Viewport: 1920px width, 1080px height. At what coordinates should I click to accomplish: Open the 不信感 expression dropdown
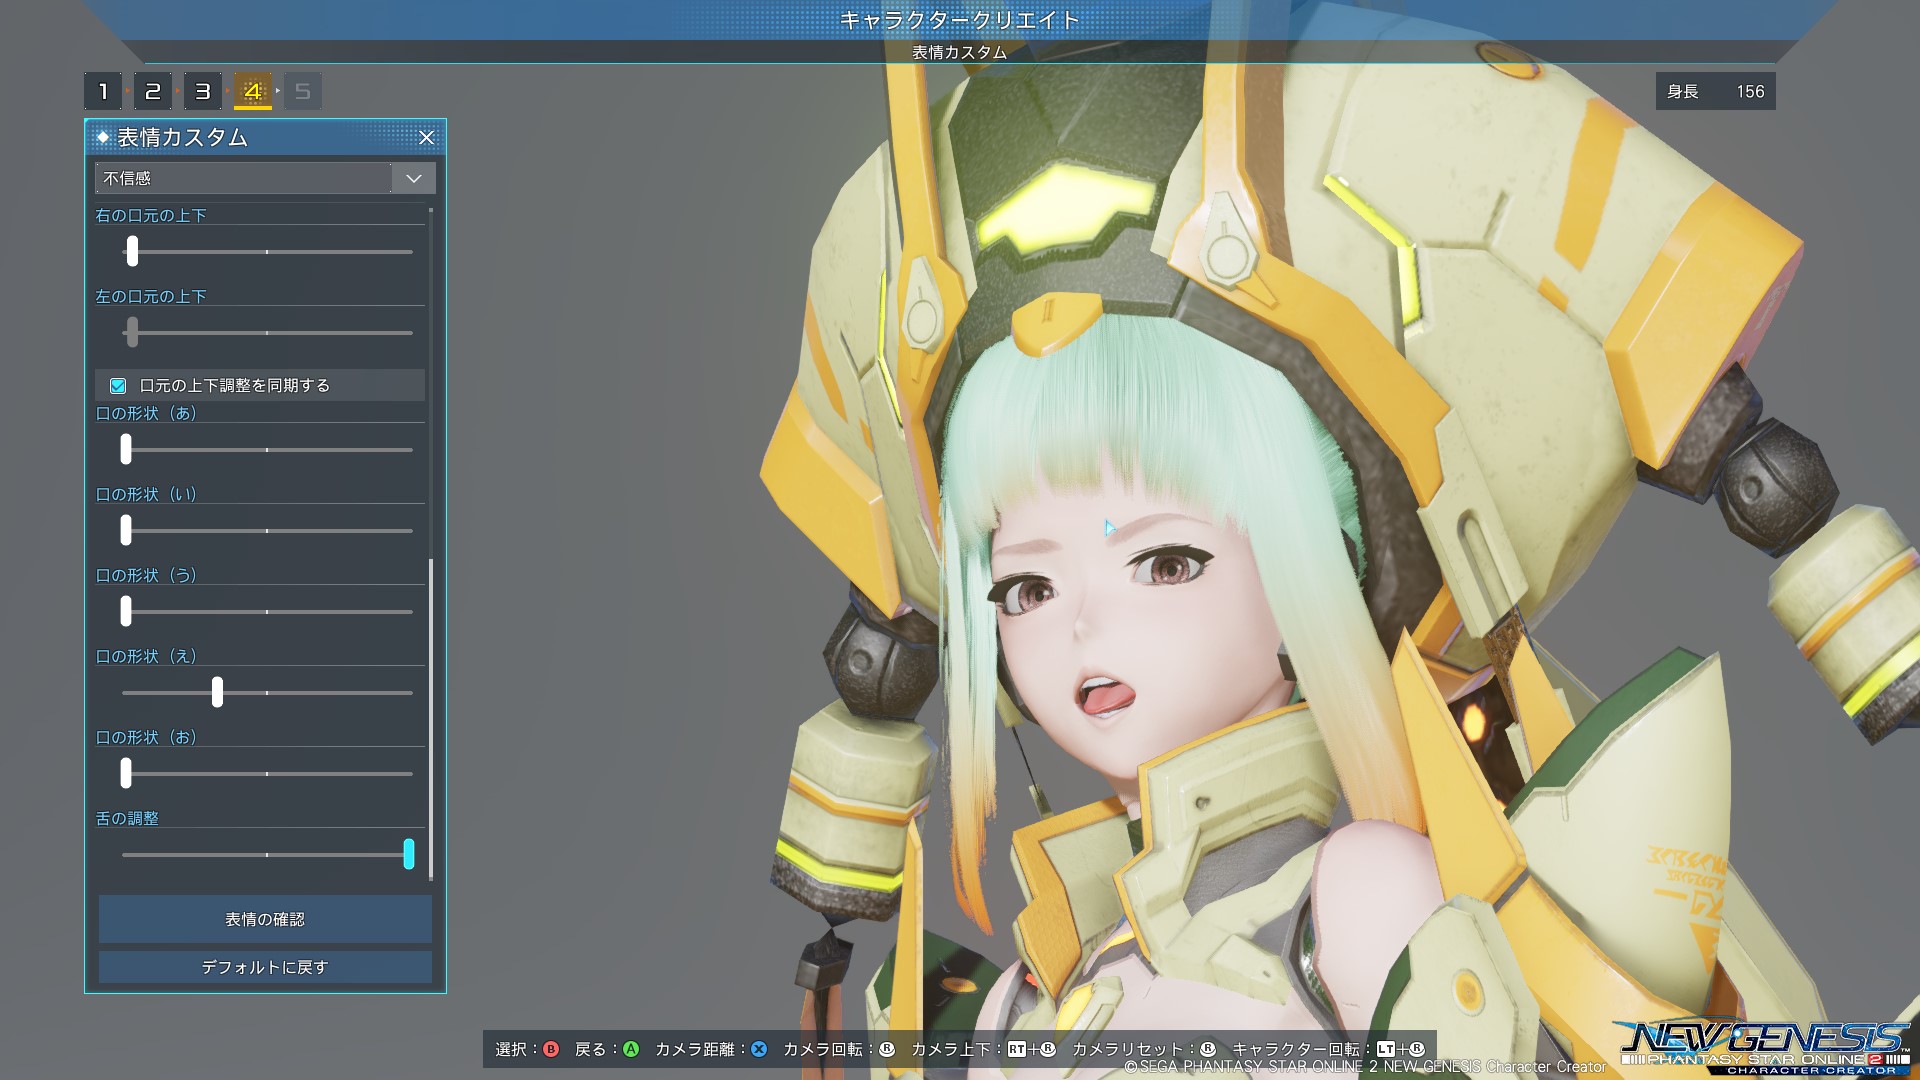[243, 178]
